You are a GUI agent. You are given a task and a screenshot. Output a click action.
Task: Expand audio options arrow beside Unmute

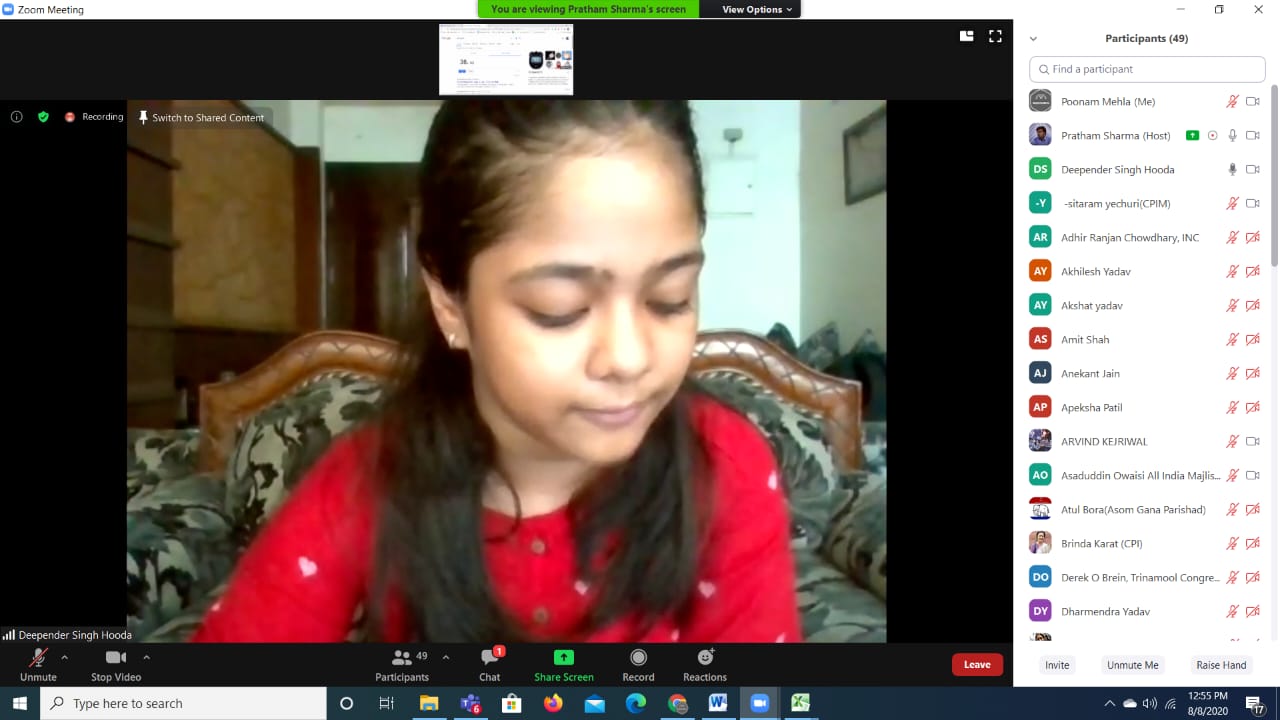click(x=65, y=657)
